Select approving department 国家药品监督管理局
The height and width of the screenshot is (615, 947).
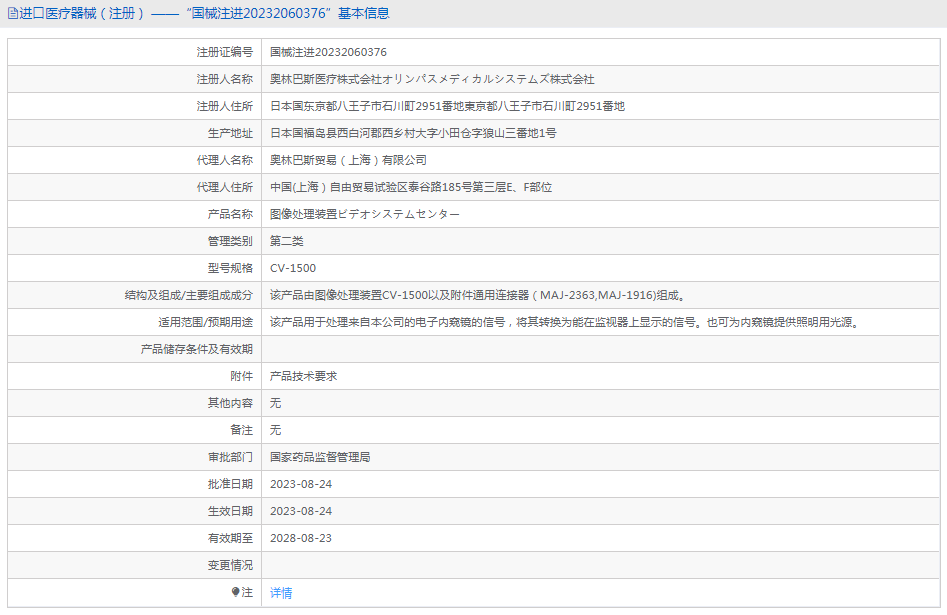coord(320,457)
